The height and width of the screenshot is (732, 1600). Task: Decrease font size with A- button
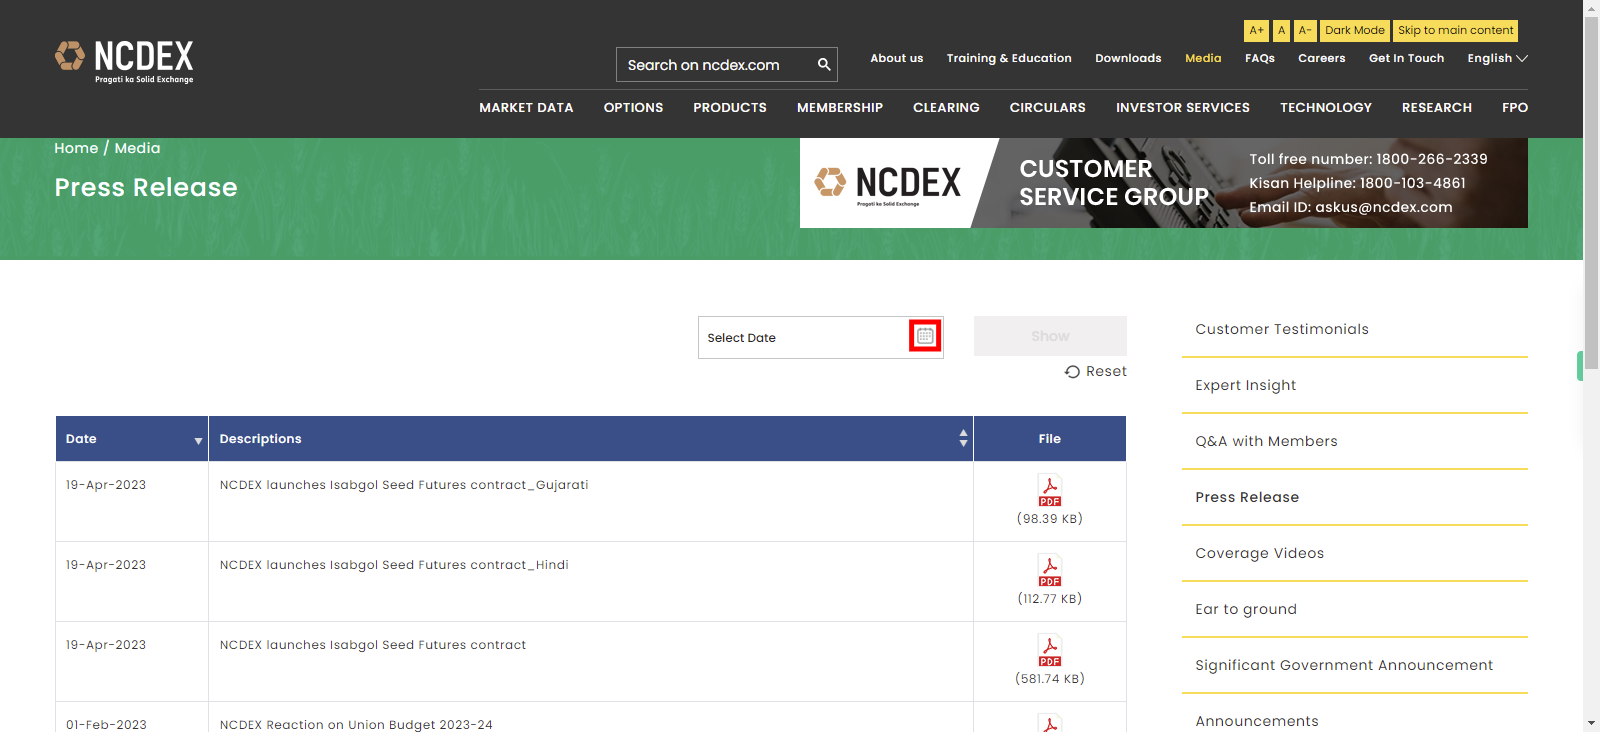(x=1305, y=31)
